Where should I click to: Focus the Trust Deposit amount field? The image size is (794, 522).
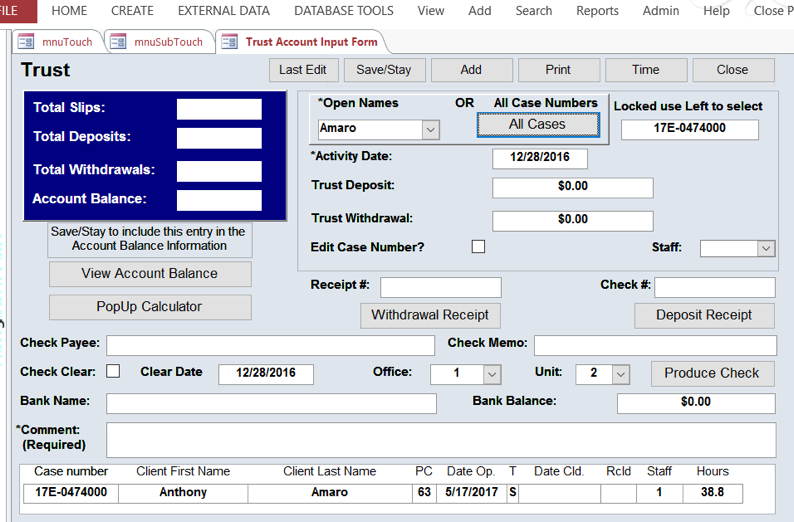(x=572, y=187)
